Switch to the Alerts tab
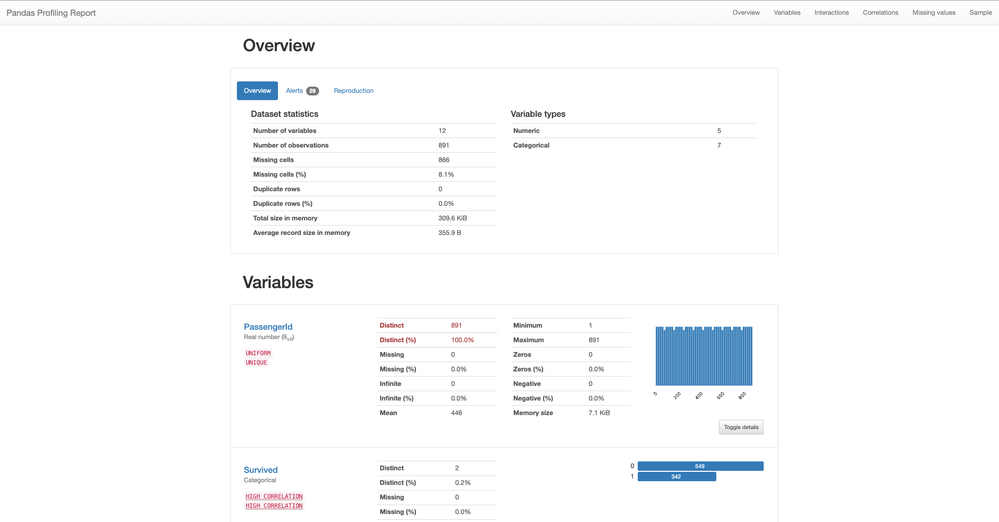Screen dimensions: 999x522 [294, 91]
